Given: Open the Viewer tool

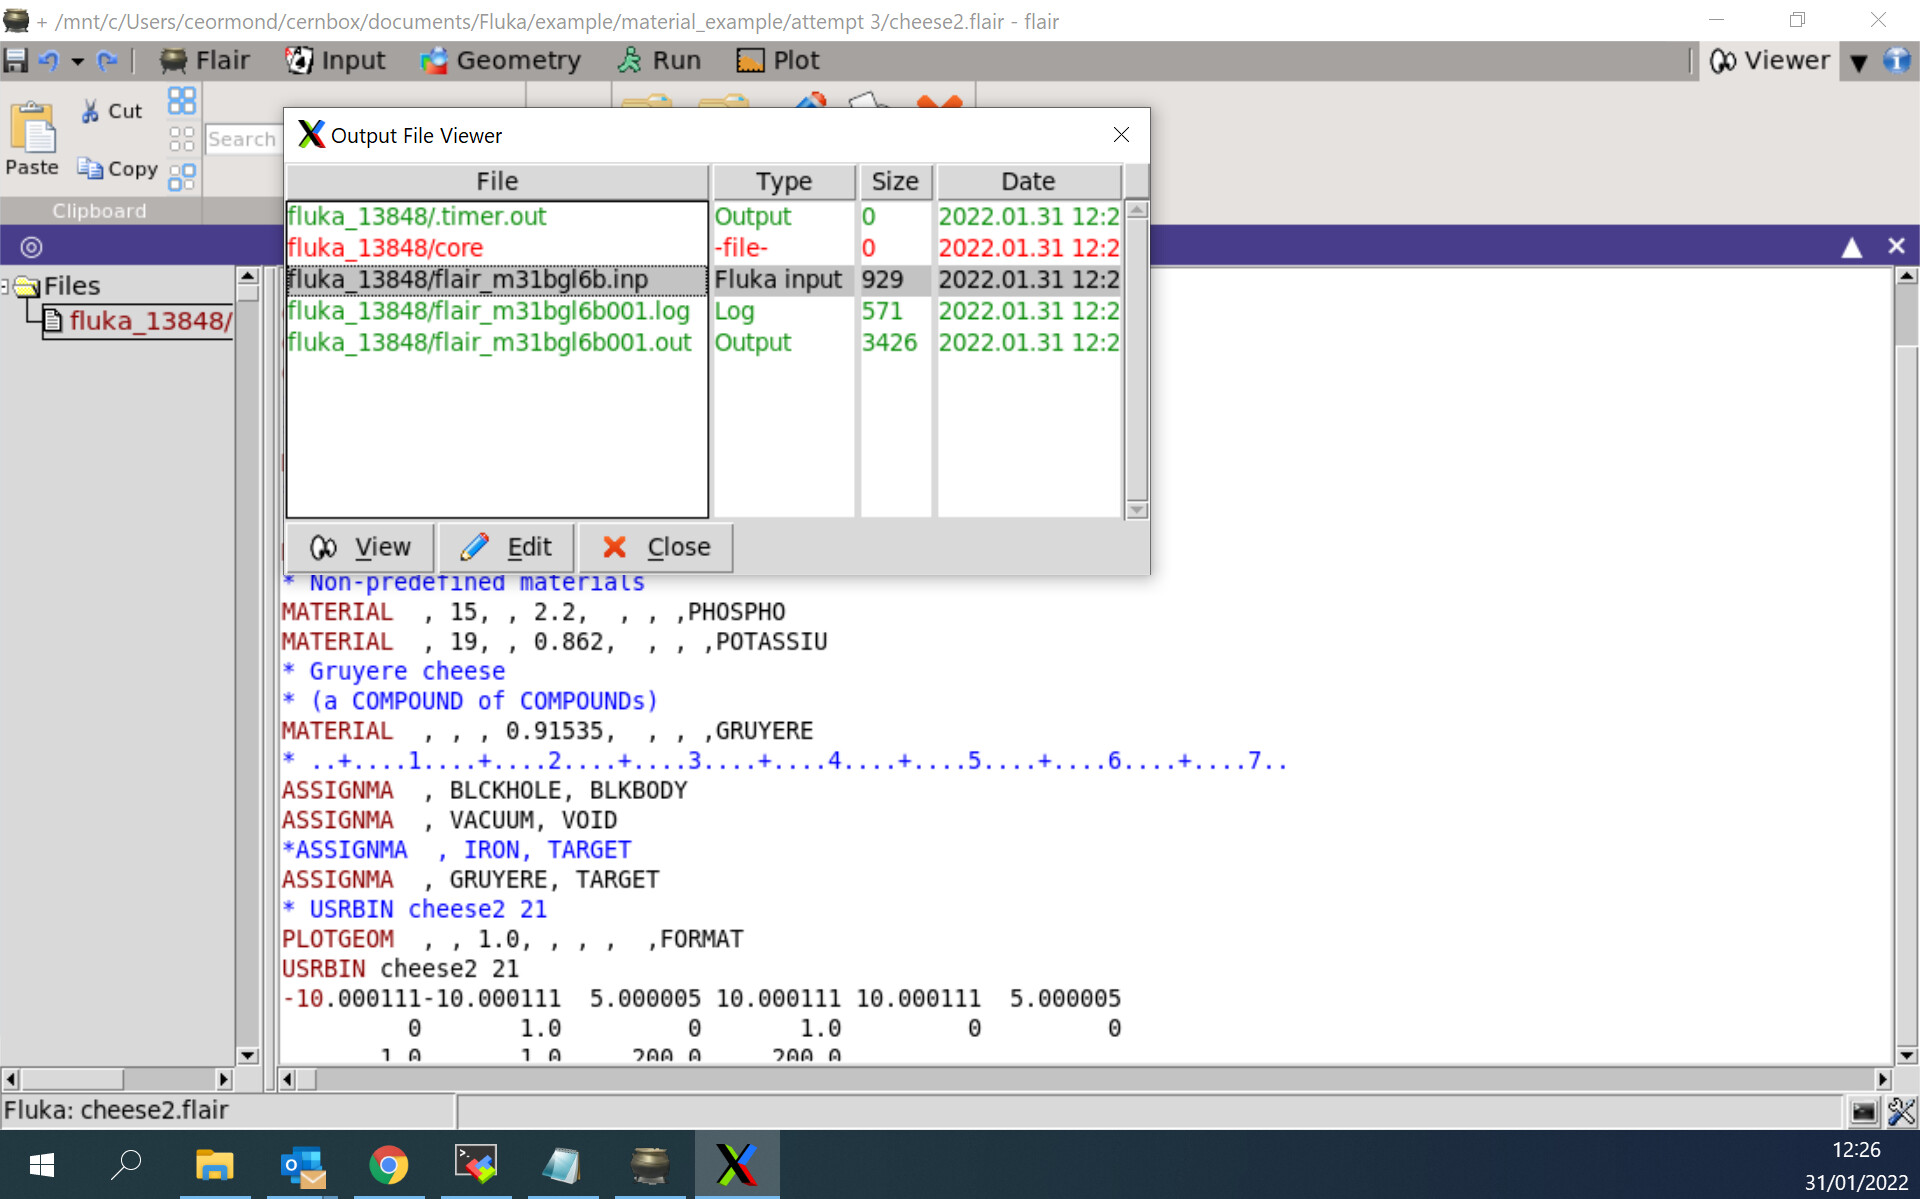Looking at the screenshot, I should coord(1769,61).
